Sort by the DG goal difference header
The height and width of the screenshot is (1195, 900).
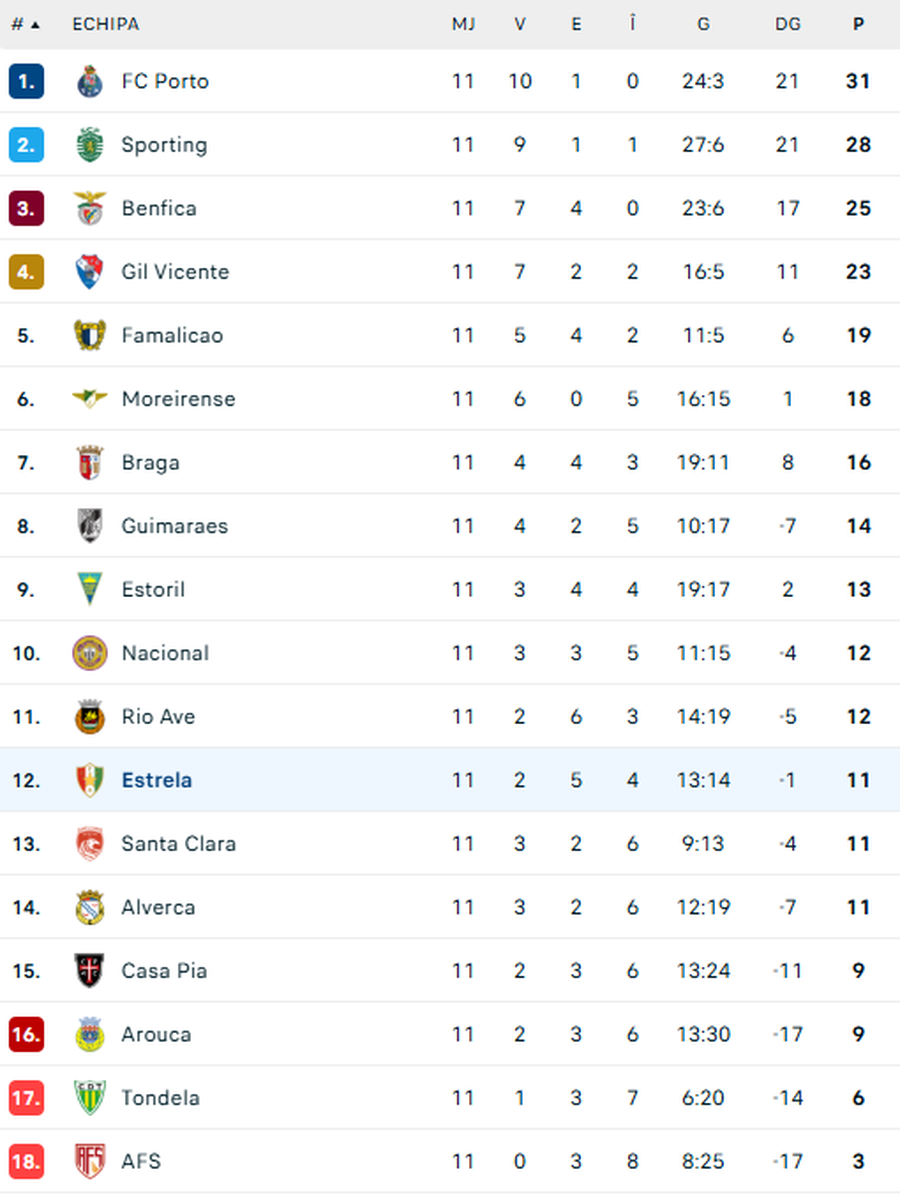[788, 24]
